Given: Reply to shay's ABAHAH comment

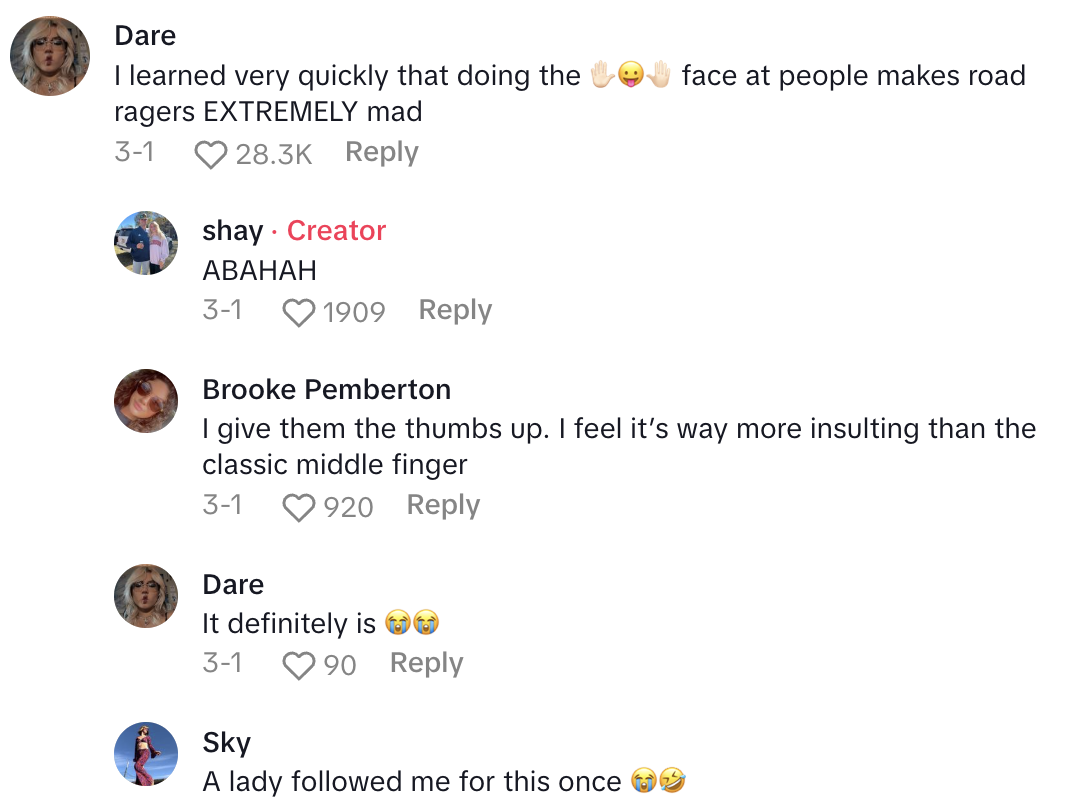Looking at the screenshot, I should coord(455,311).
